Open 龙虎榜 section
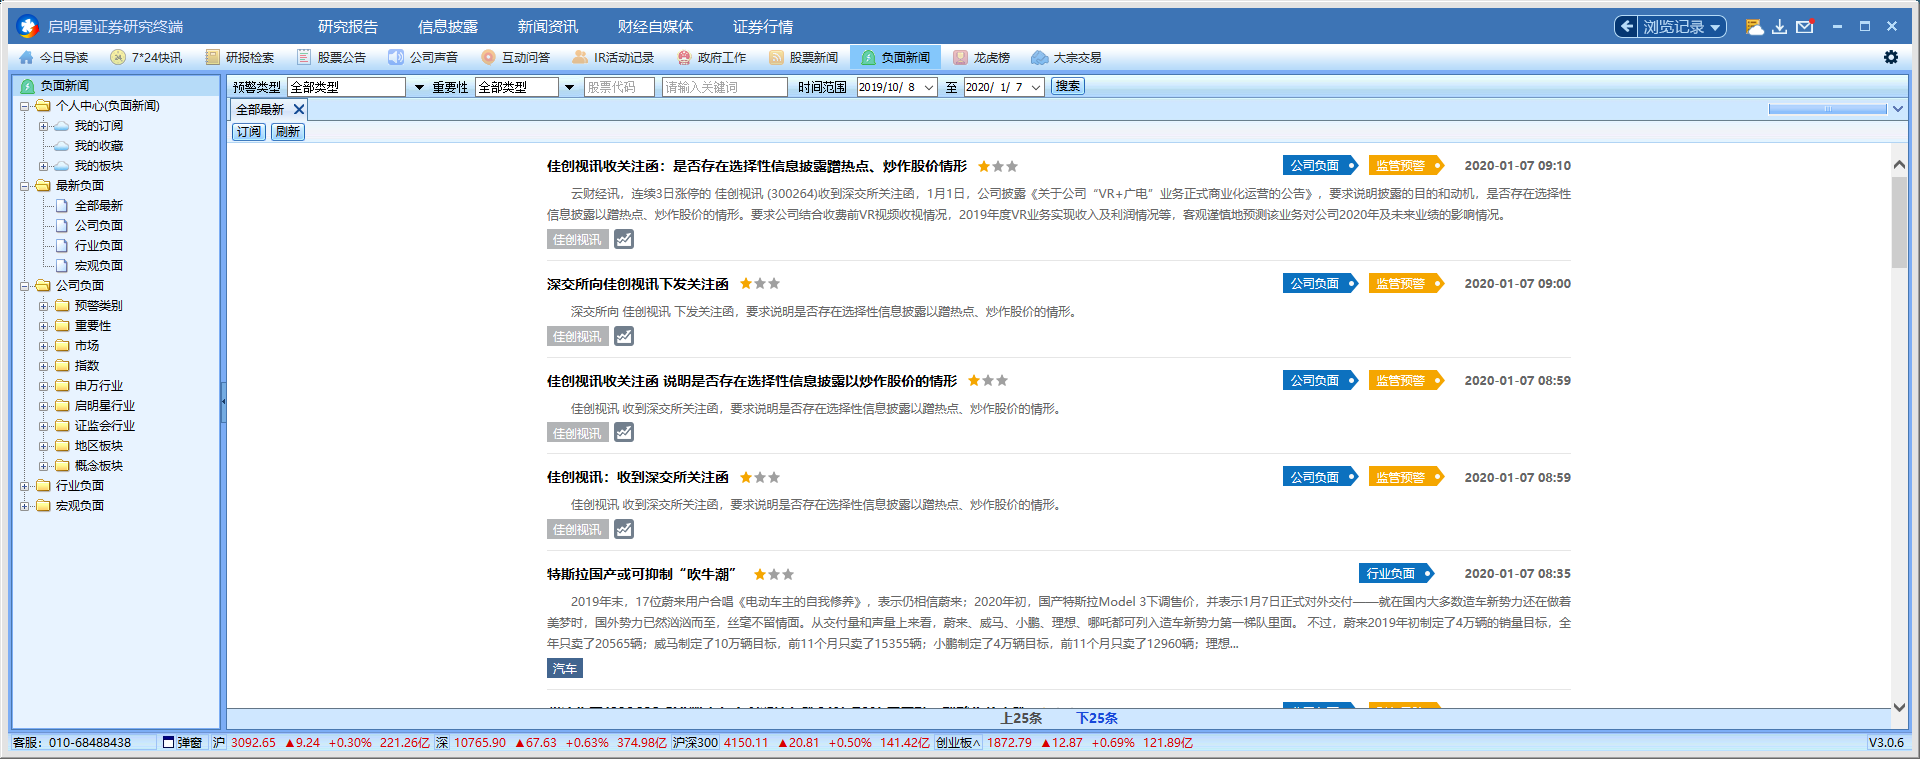 coord(982,58)
